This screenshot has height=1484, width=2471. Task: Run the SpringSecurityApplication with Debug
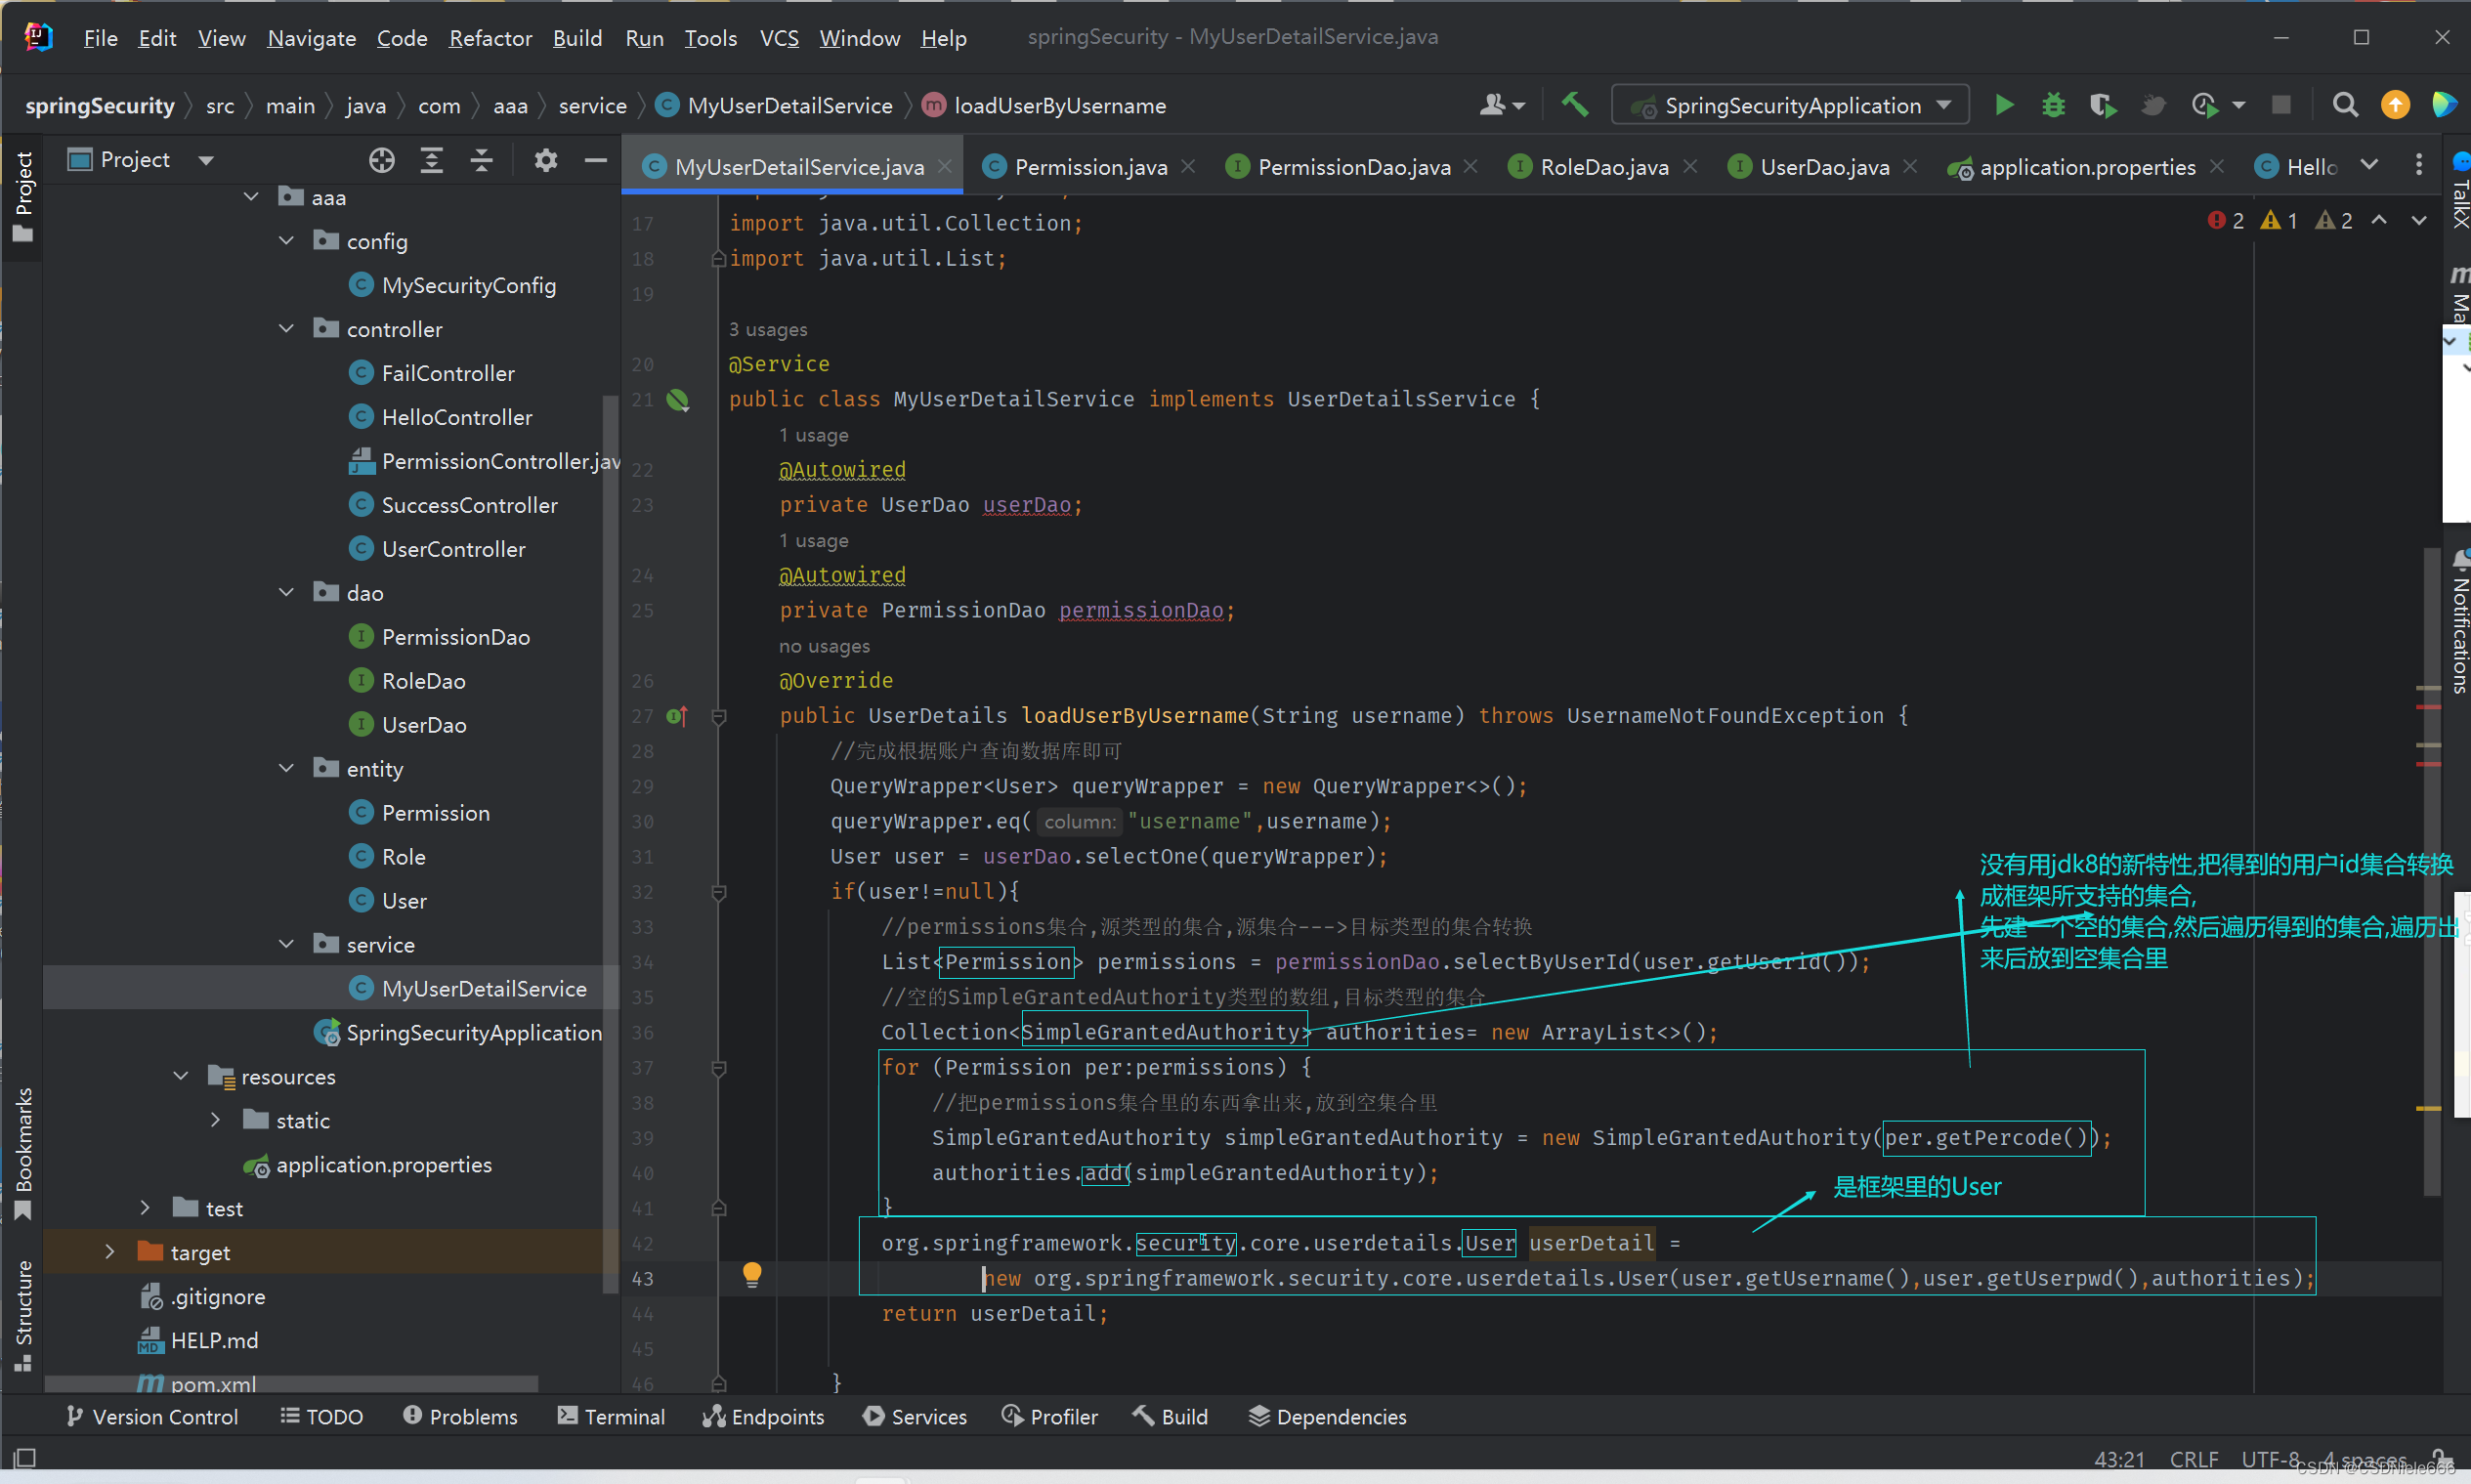pyautogui.click(x=2053, y=104)
